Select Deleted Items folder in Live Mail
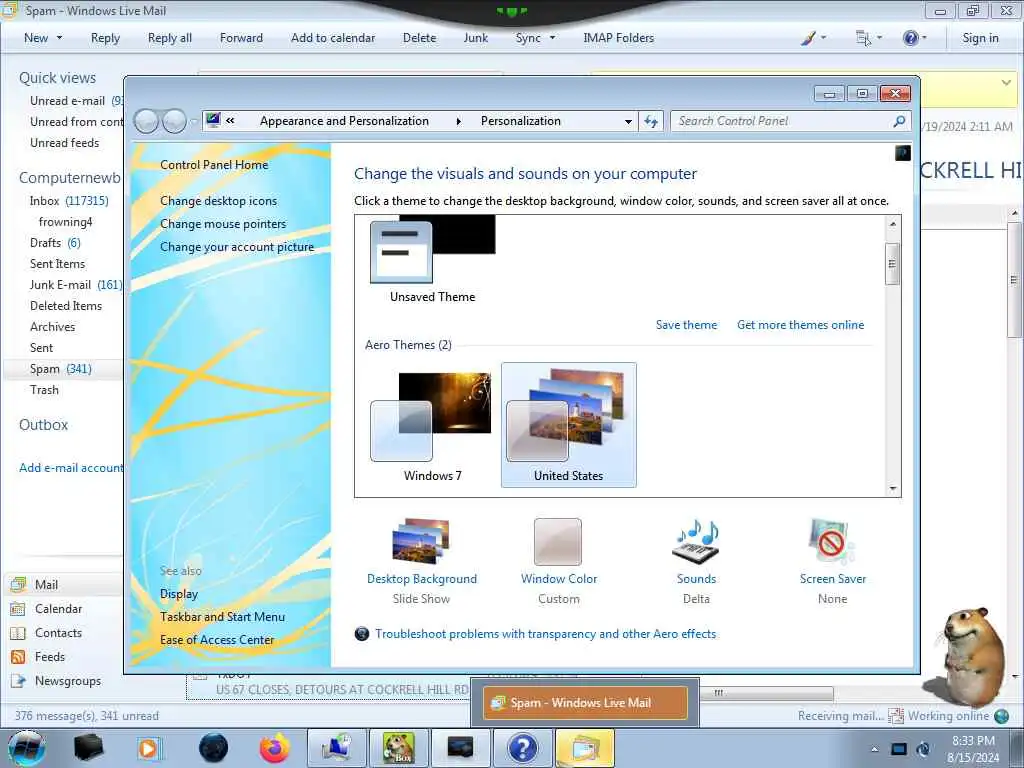The width and height of the screenshot is (1024, 768). (x=66, y=306)
